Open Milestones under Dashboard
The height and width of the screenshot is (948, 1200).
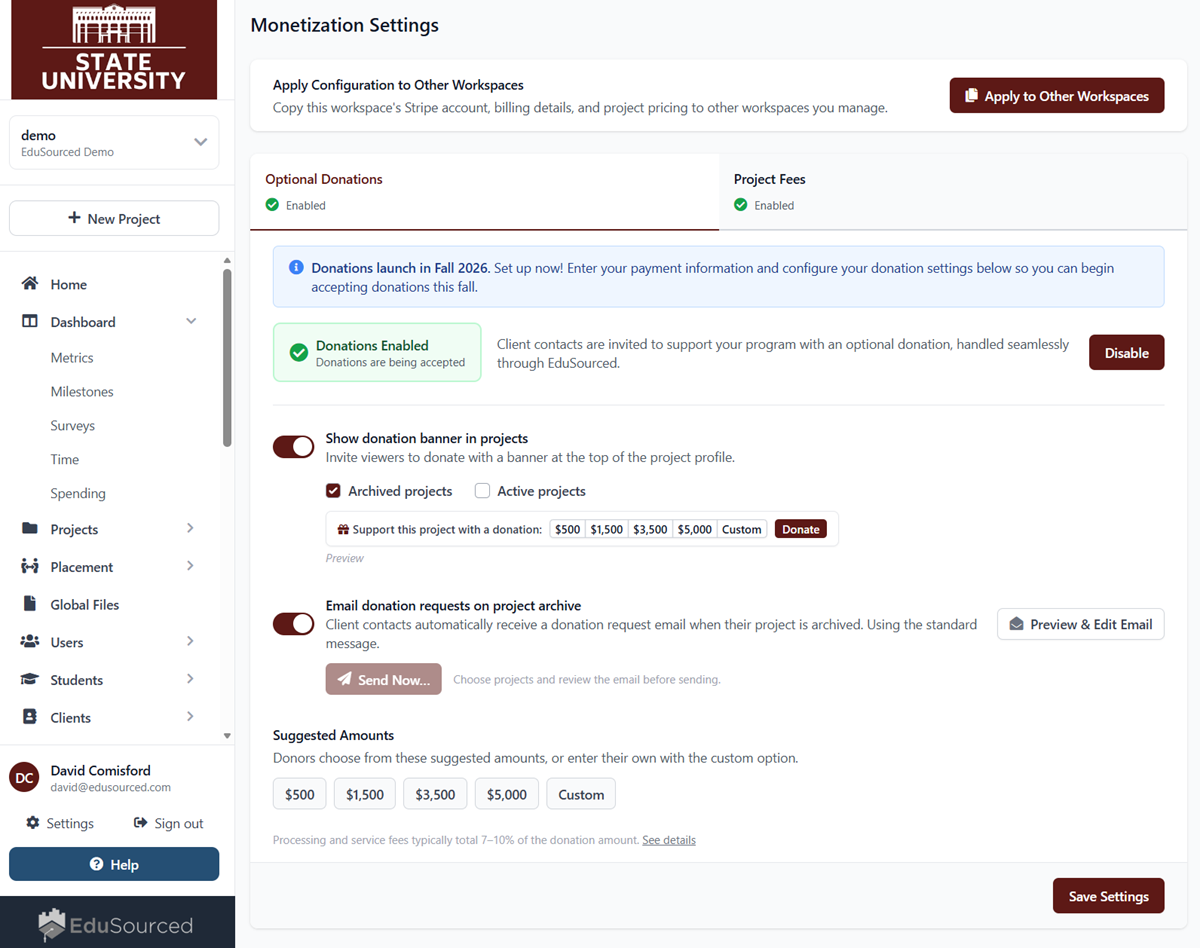point(82,392)
